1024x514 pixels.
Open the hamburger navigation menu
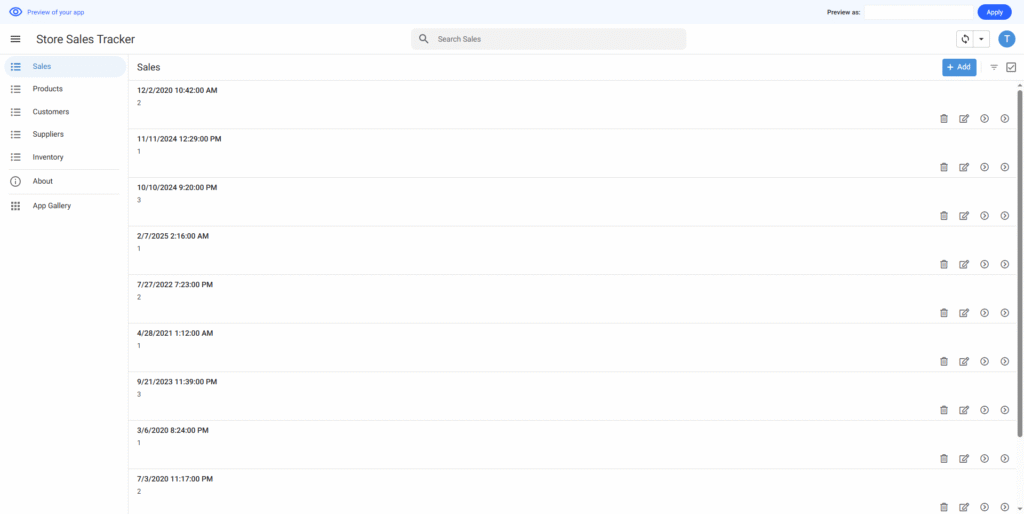coord(15,39)
